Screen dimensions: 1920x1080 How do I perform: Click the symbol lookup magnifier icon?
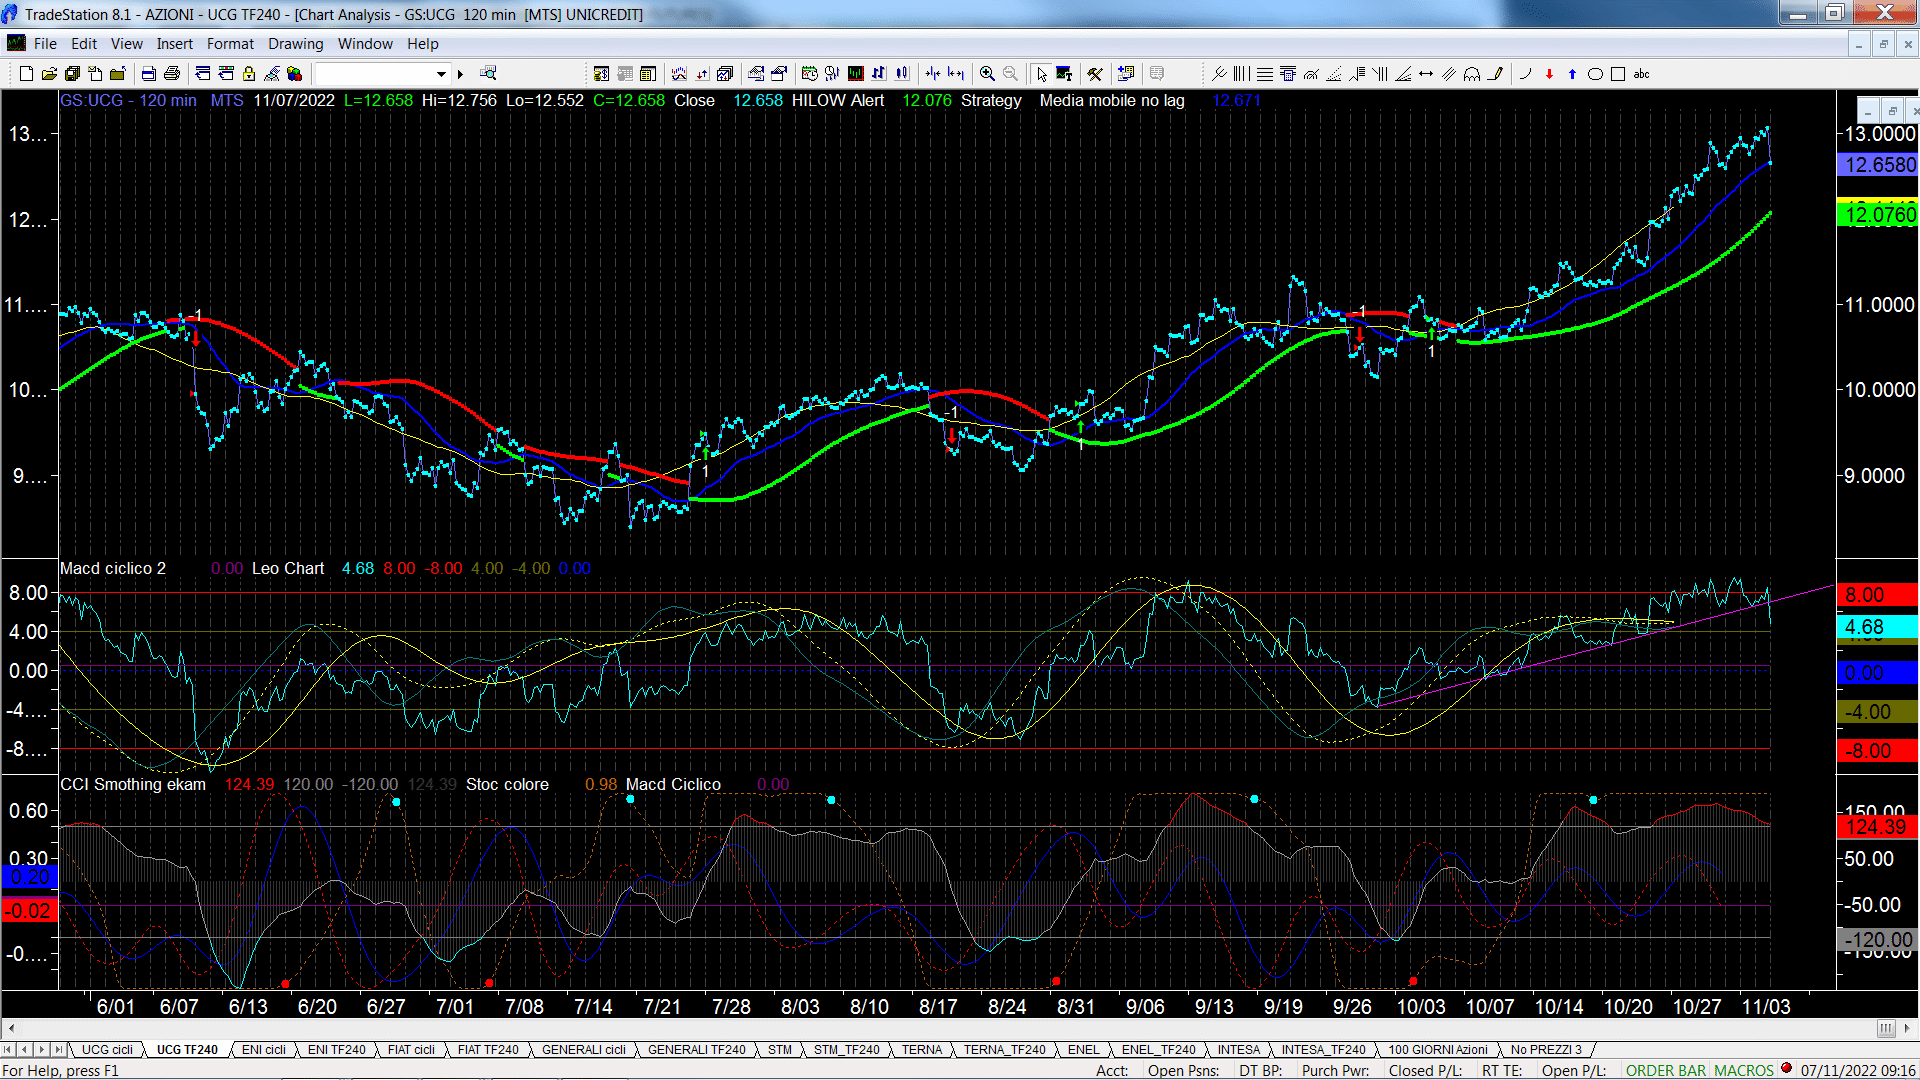point(488,74)
